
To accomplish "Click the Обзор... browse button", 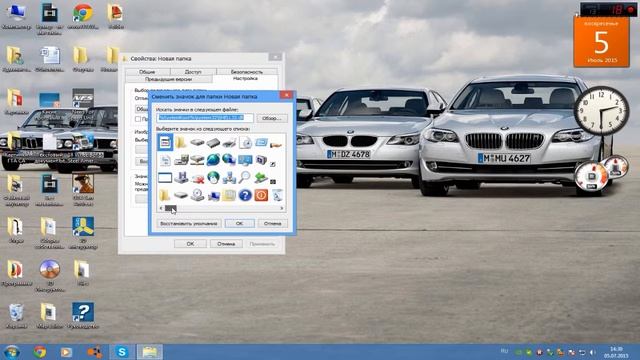I will click(x=272, y=118).
